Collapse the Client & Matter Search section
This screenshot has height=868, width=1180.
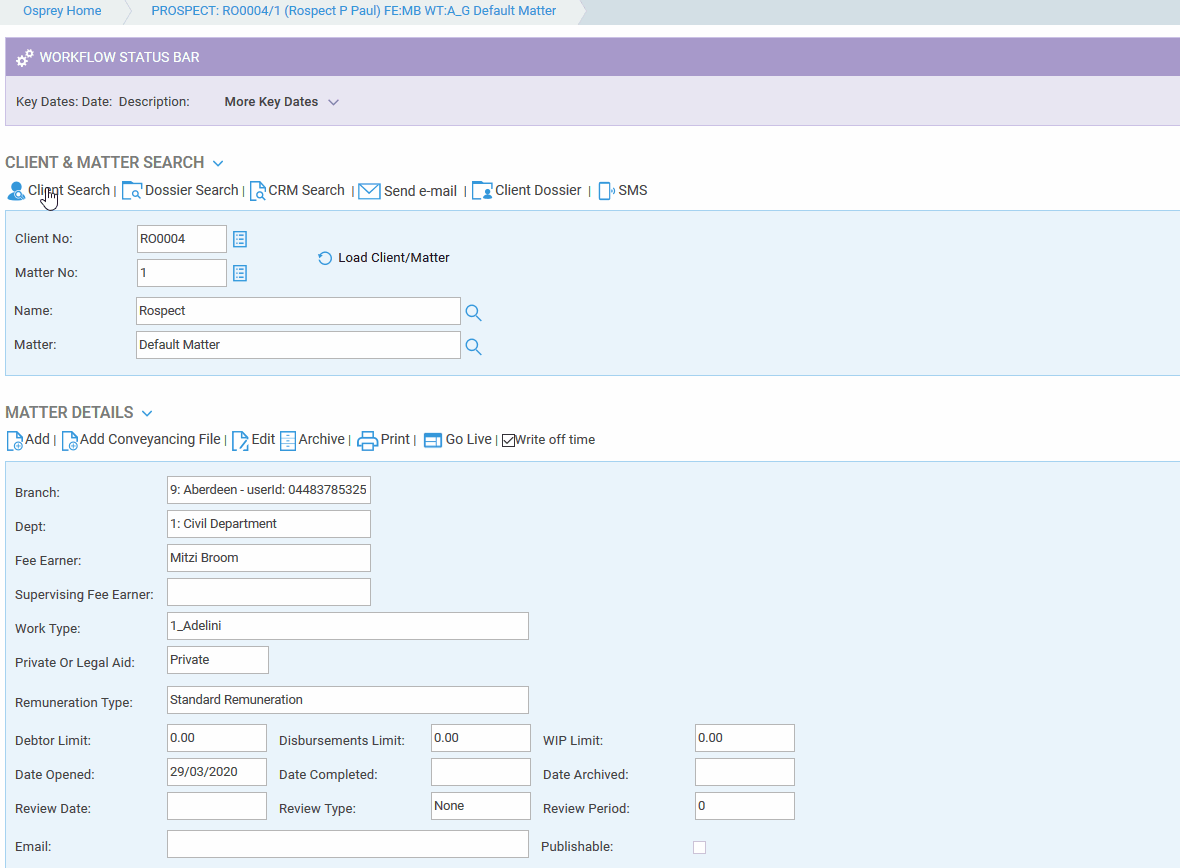pyautogui.click(x=218, y=163)
